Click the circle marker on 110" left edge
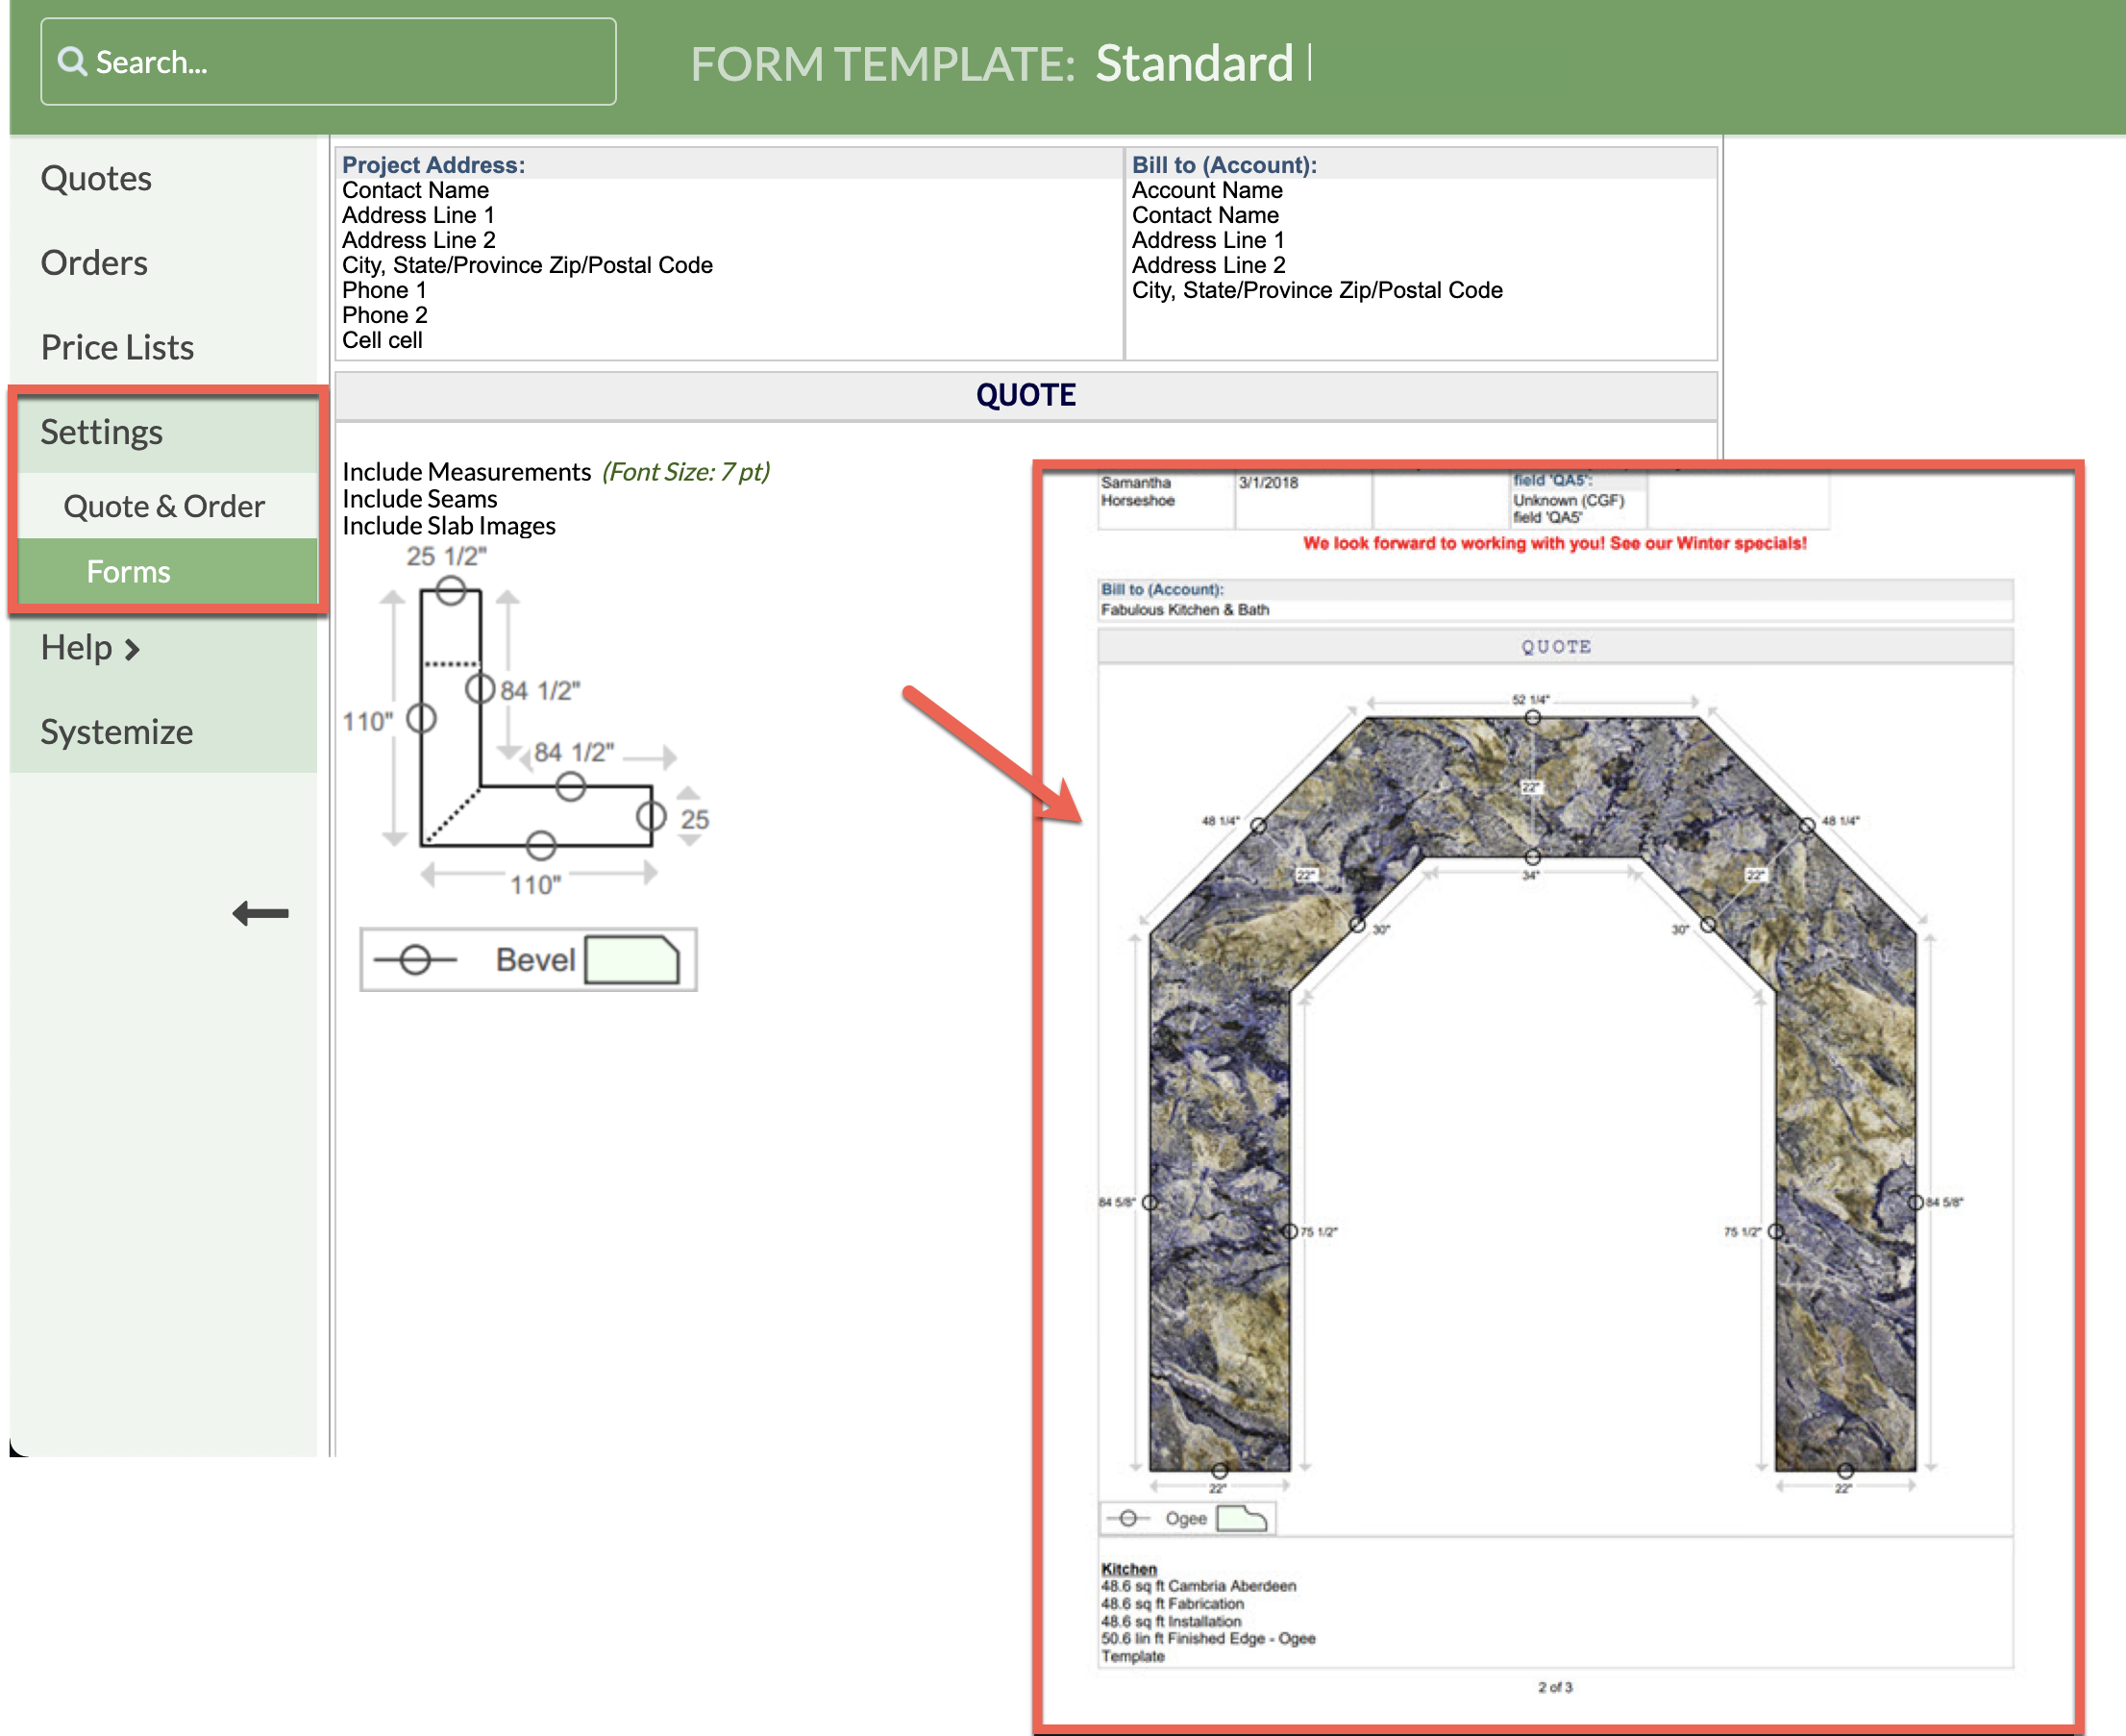 click(x=421, y=718)
